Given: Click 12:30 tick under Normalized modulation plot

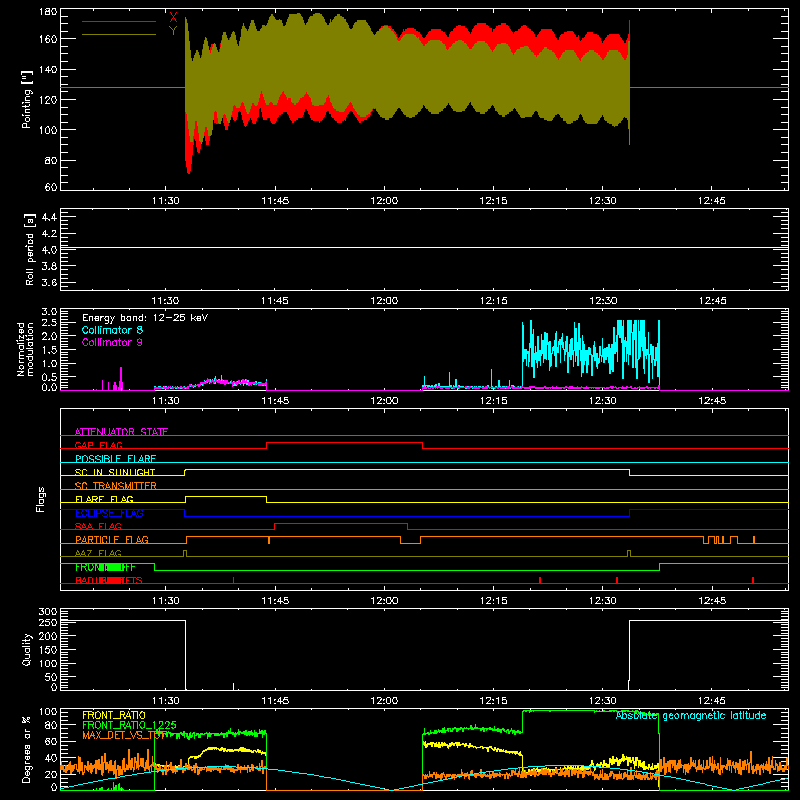Looking at the screenshot, I should (603, 401).
